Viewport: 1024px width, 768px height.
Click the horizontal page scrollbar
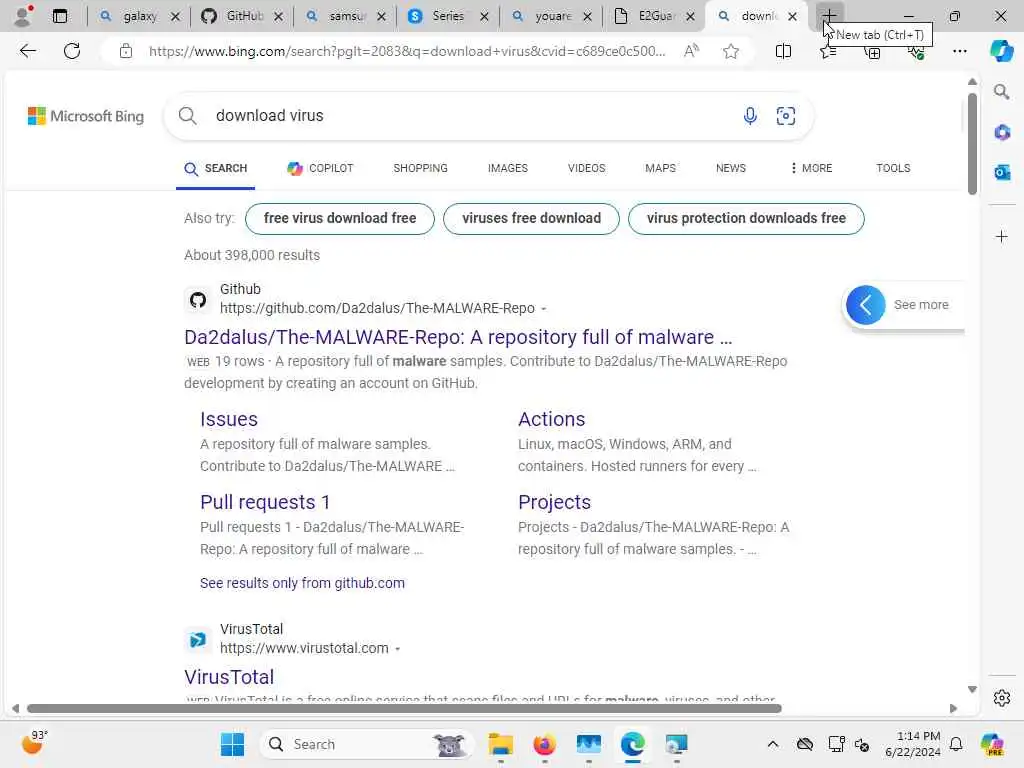[x=404, y=709]
